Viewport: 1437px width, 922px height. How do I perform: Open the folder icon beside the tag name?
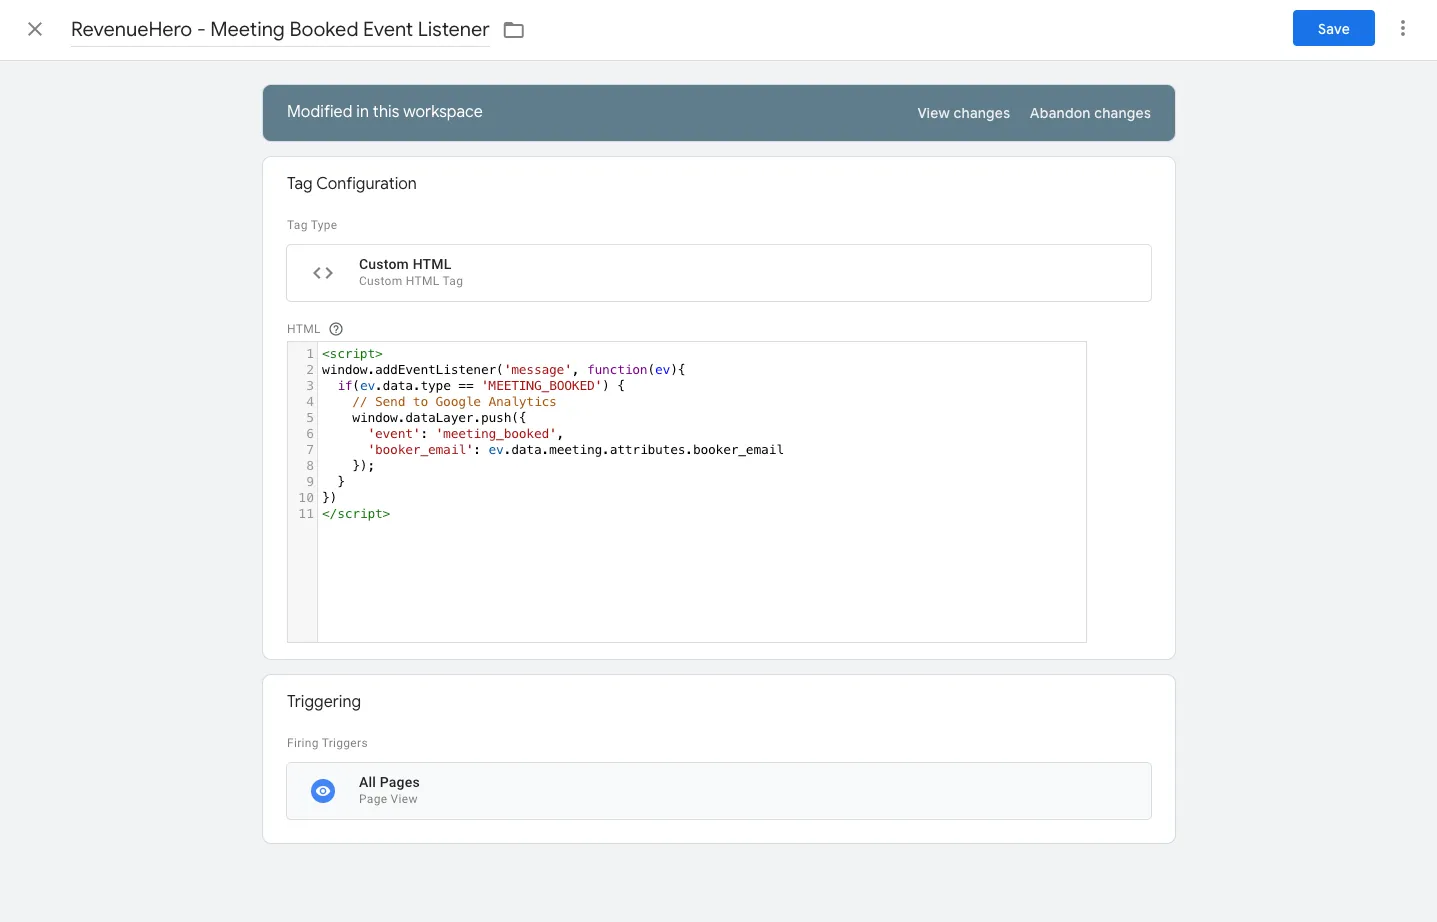coord(514,30)
